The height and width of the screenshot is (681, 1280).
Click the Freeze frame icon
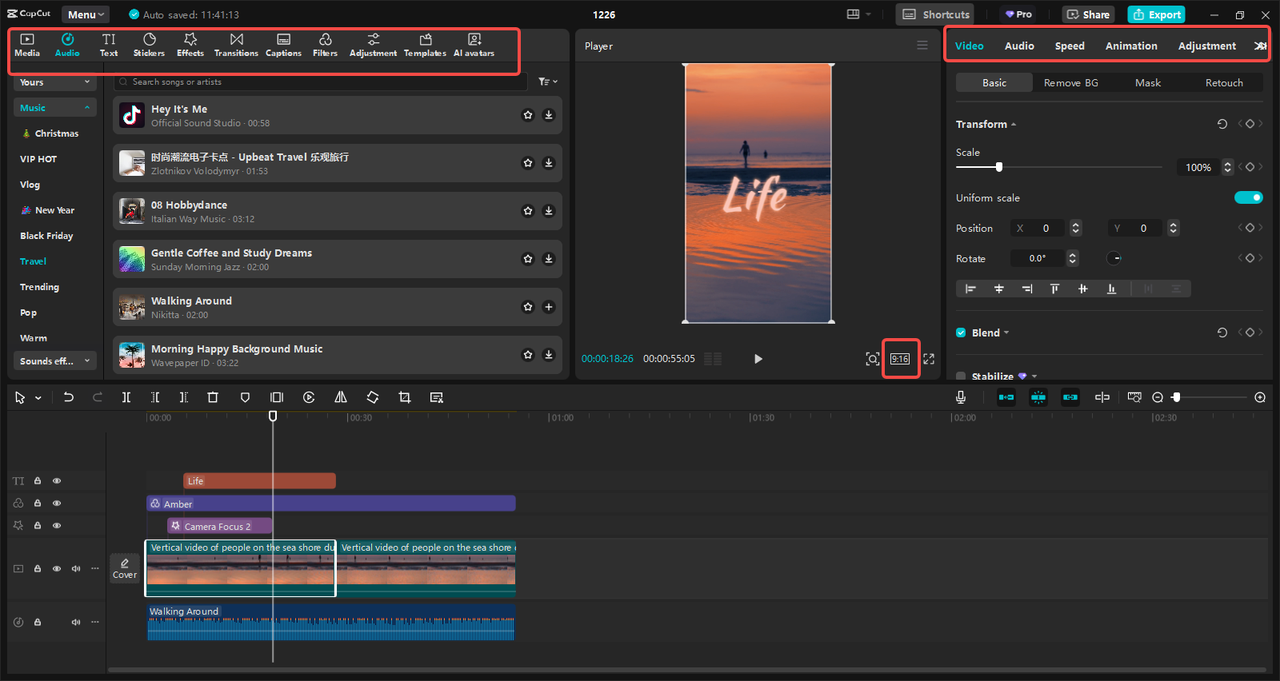point(277,397)
